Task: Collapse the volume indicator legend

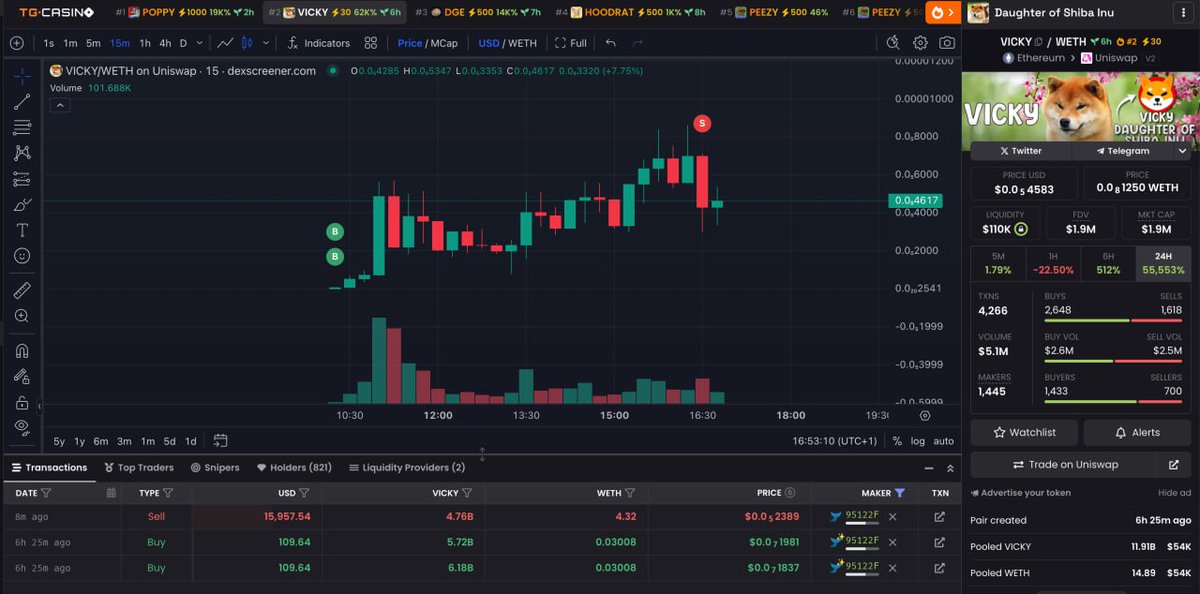Action: tap(59, 104)
